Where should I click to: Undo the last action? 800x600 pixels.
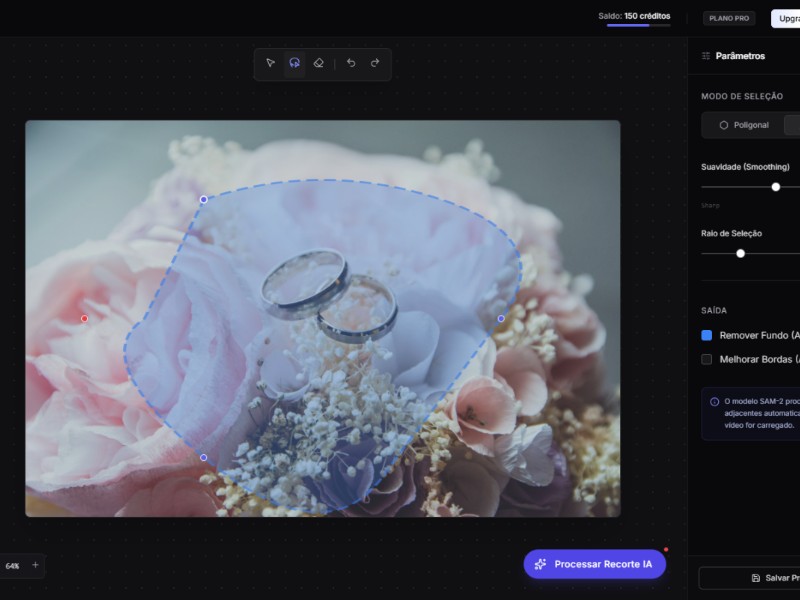click(351, 63)
